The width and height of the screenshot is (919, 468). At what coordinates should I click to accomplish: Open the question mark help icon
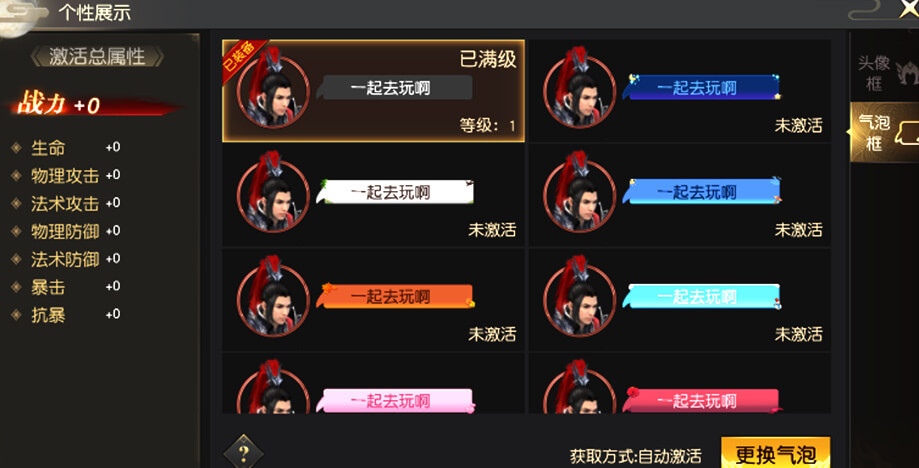[x=244, y=452]
